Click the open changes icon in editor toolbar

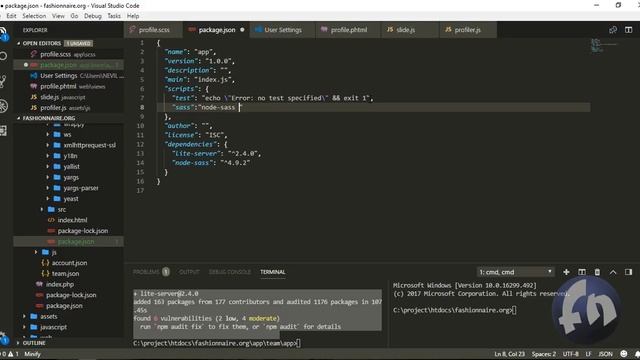[x=613, y=30]
